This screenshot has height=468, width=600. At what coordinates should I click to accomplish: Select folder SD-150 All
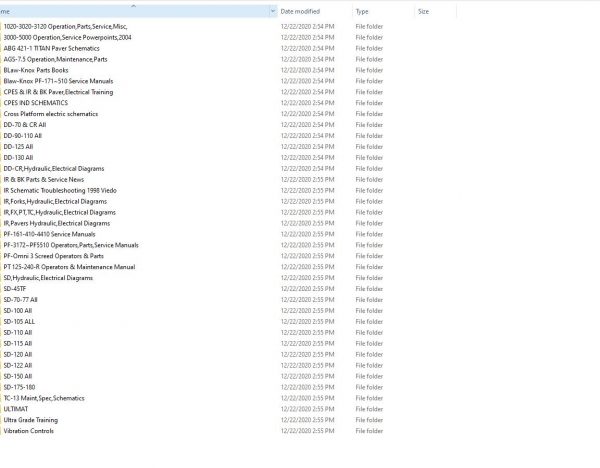(x=18, y=376)
